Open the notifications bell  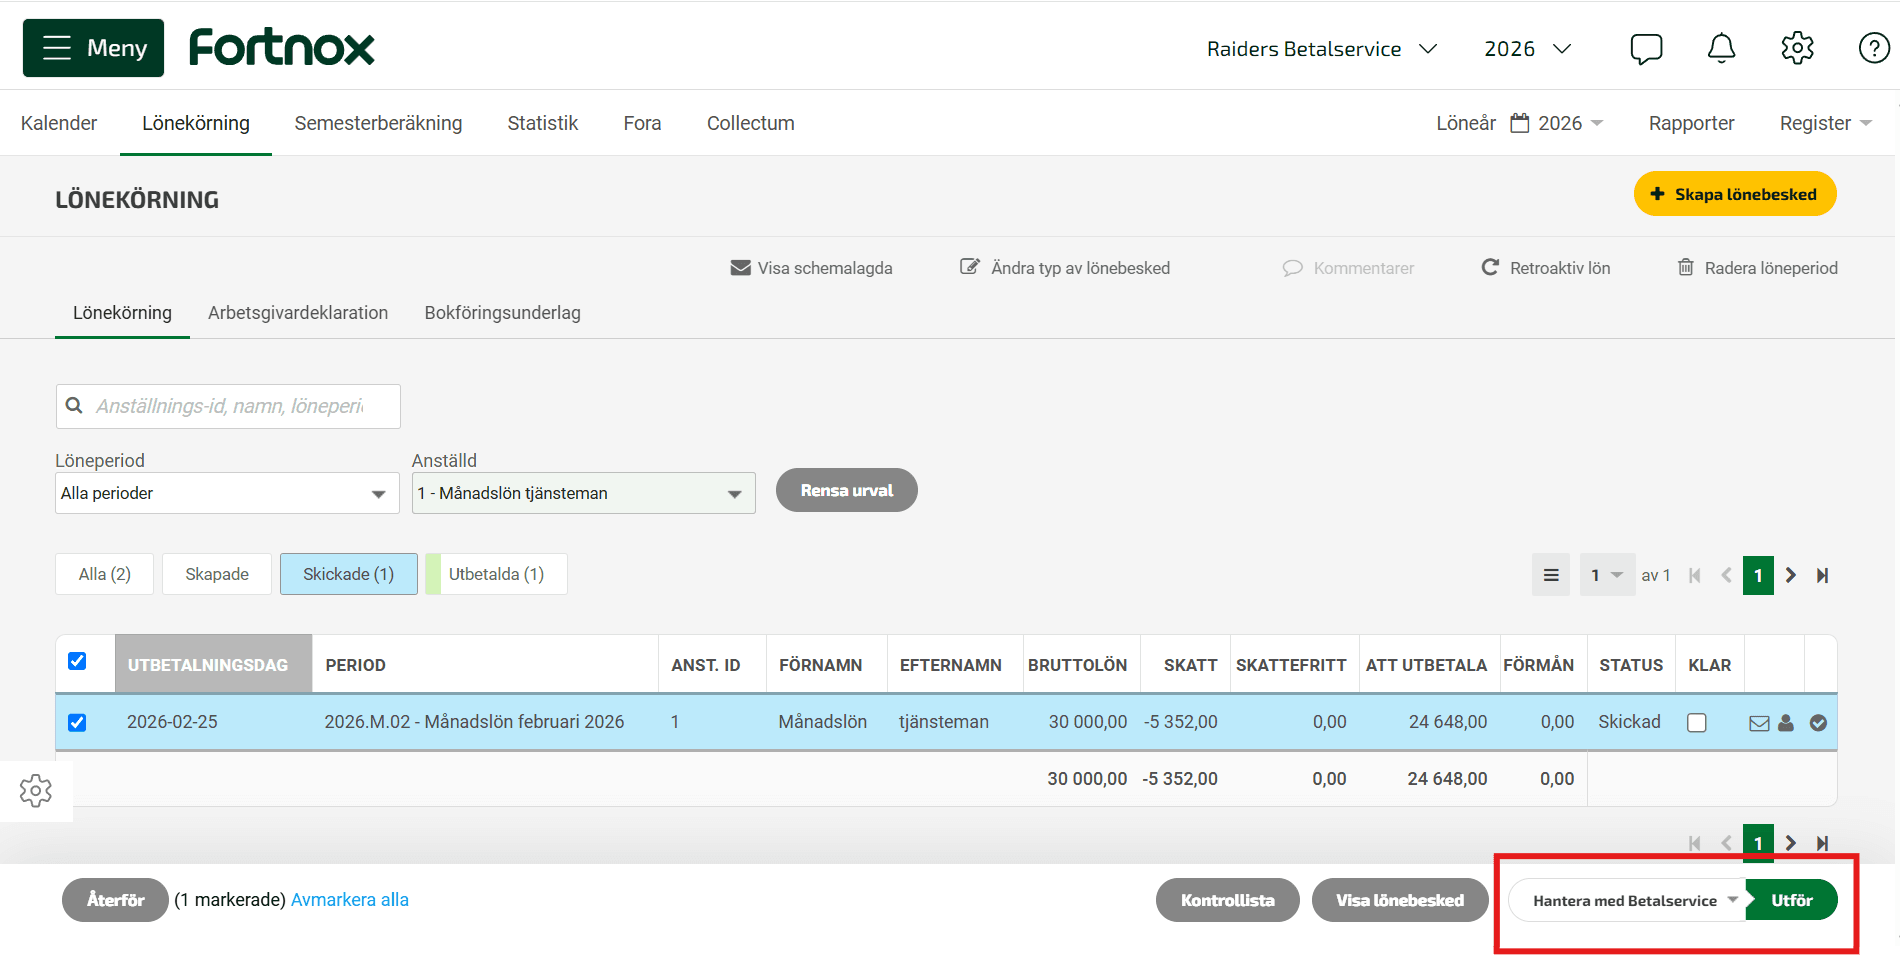[x=1721, y=48]
